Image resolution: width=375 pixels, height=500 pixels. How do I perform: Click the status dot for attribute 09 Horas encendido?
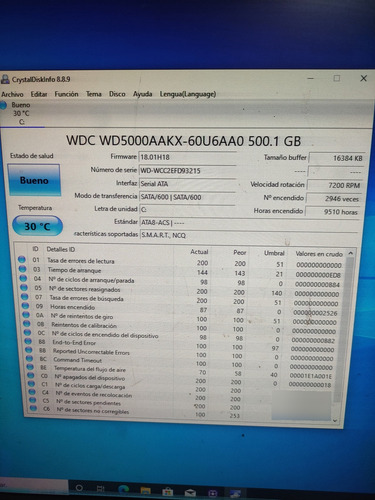tap(25, 305)
